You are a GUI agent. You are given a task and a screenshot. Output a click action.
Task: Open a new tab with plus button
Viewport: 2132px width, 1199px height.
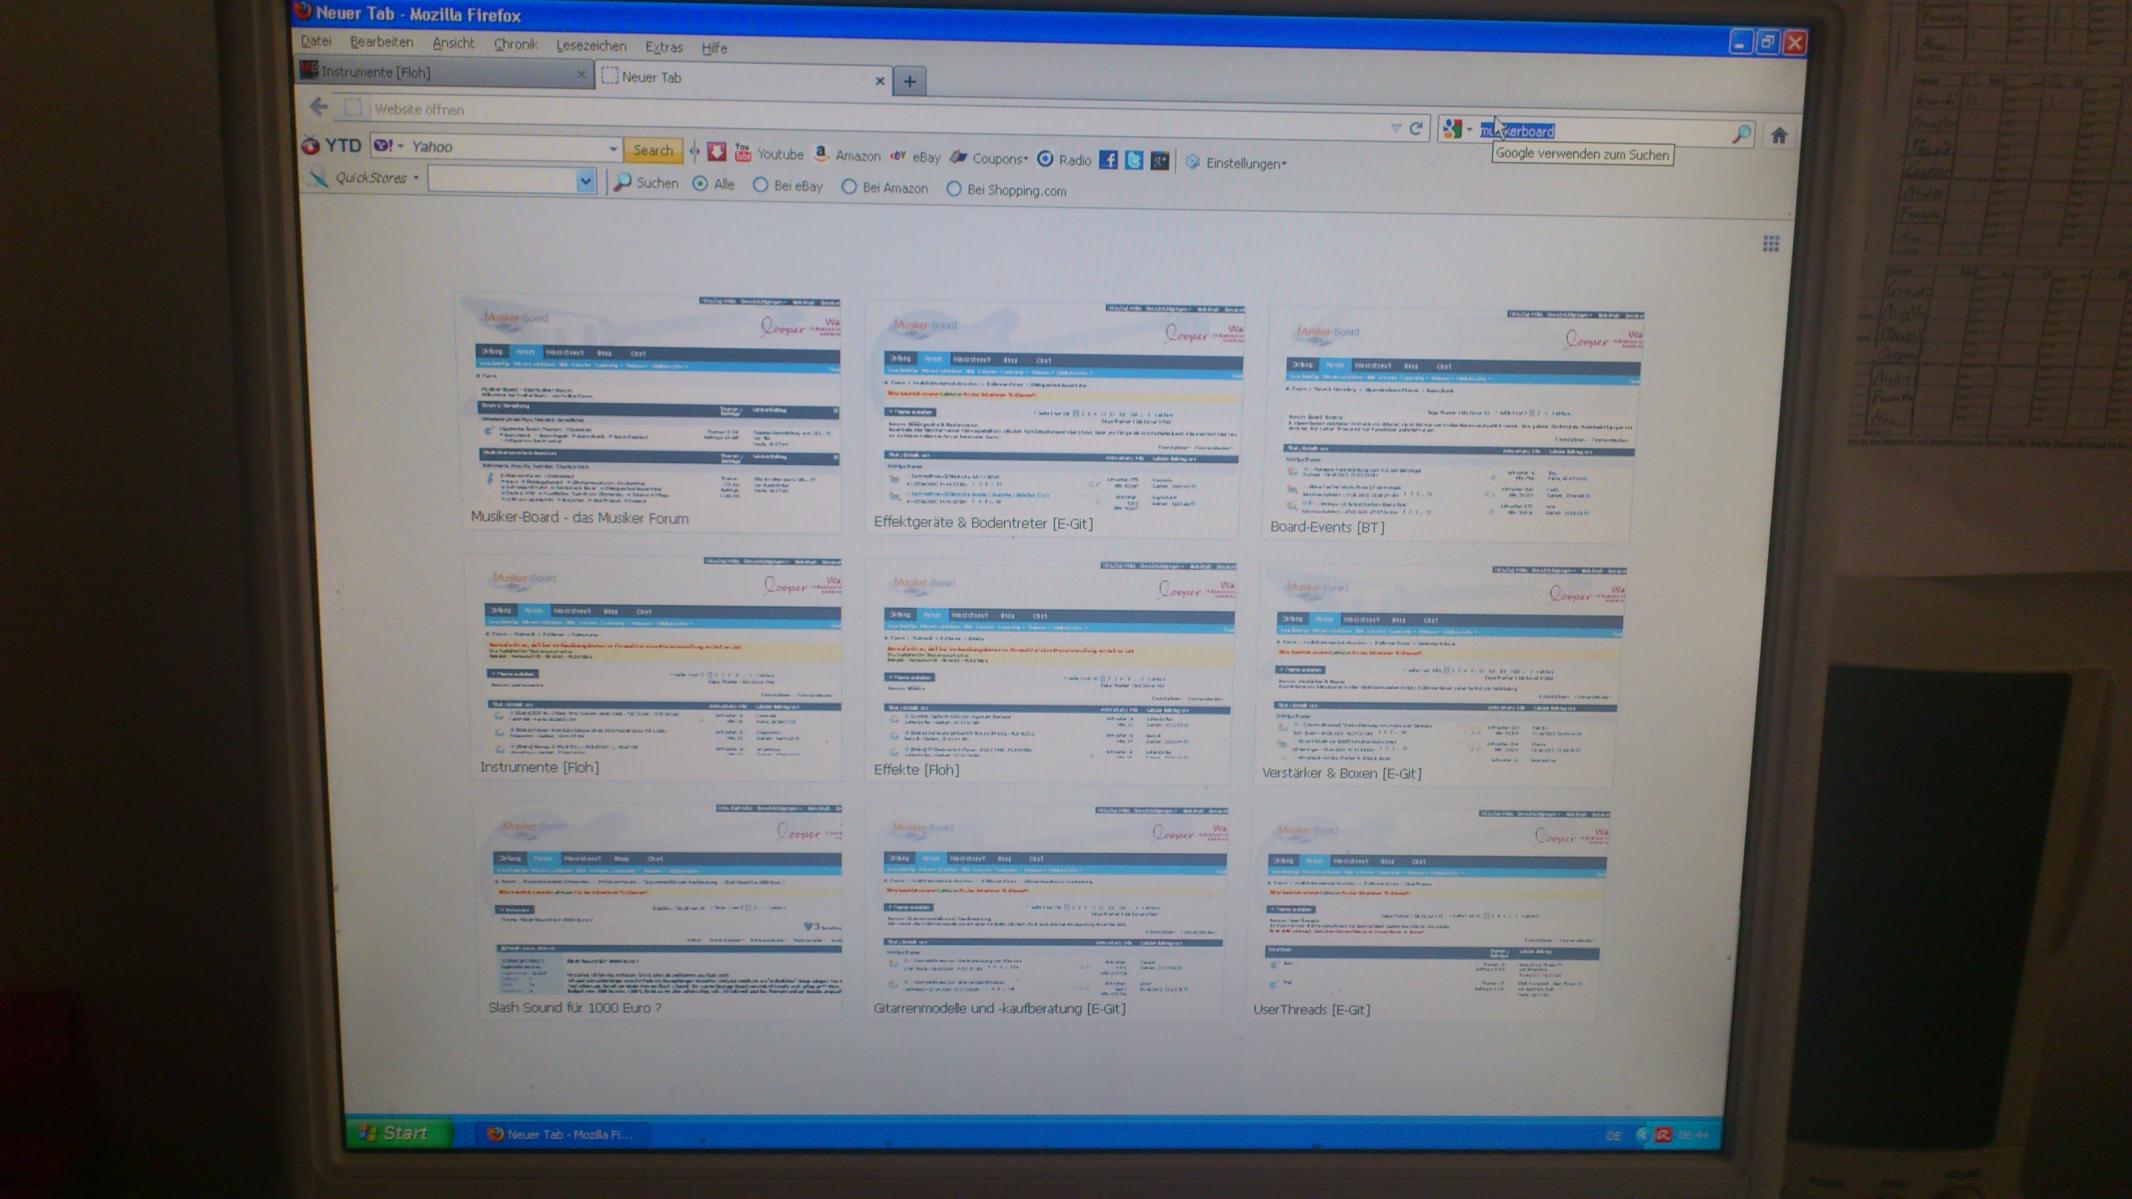tap(909, 82)
